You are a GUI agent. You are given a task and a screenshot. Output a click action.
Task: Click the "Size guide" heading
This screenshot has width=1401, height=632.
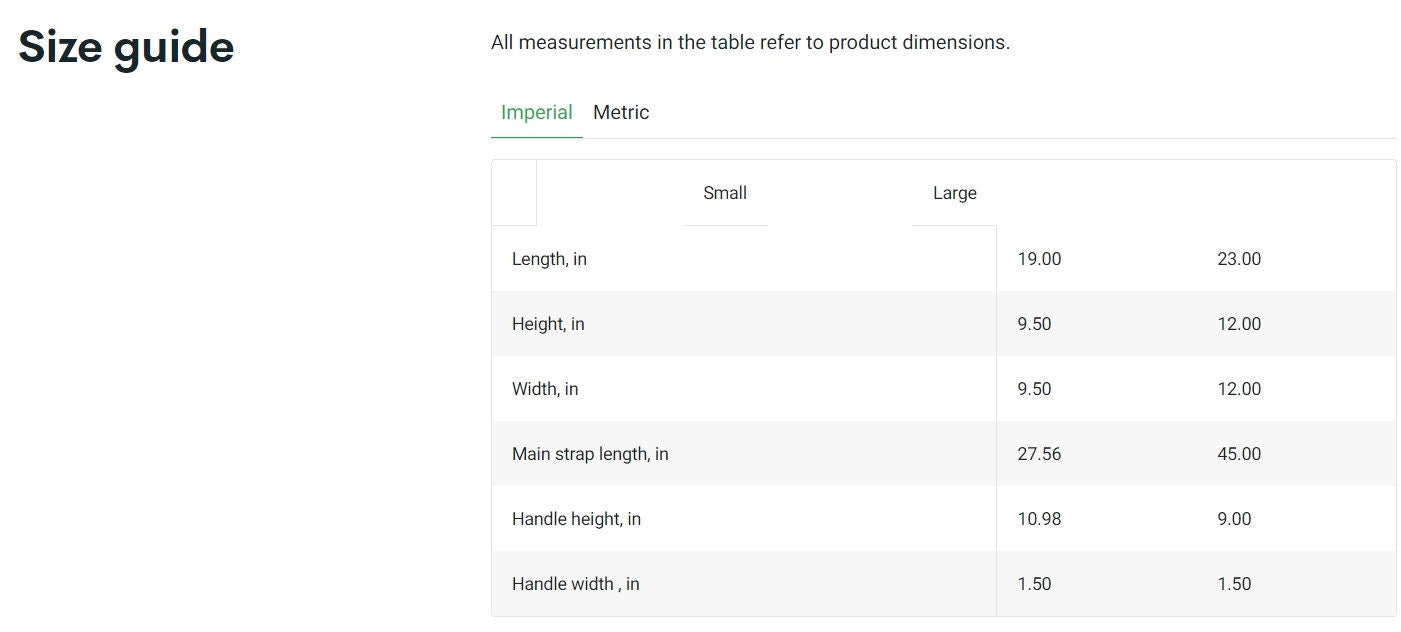coord(126,47)
